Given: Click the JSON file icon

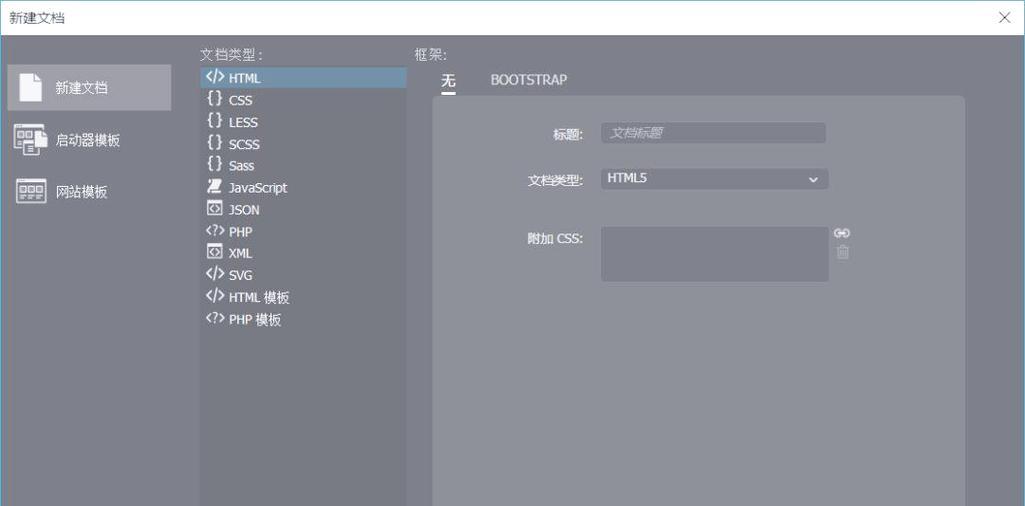Looking at the screenshot, I should click(214, 209).
